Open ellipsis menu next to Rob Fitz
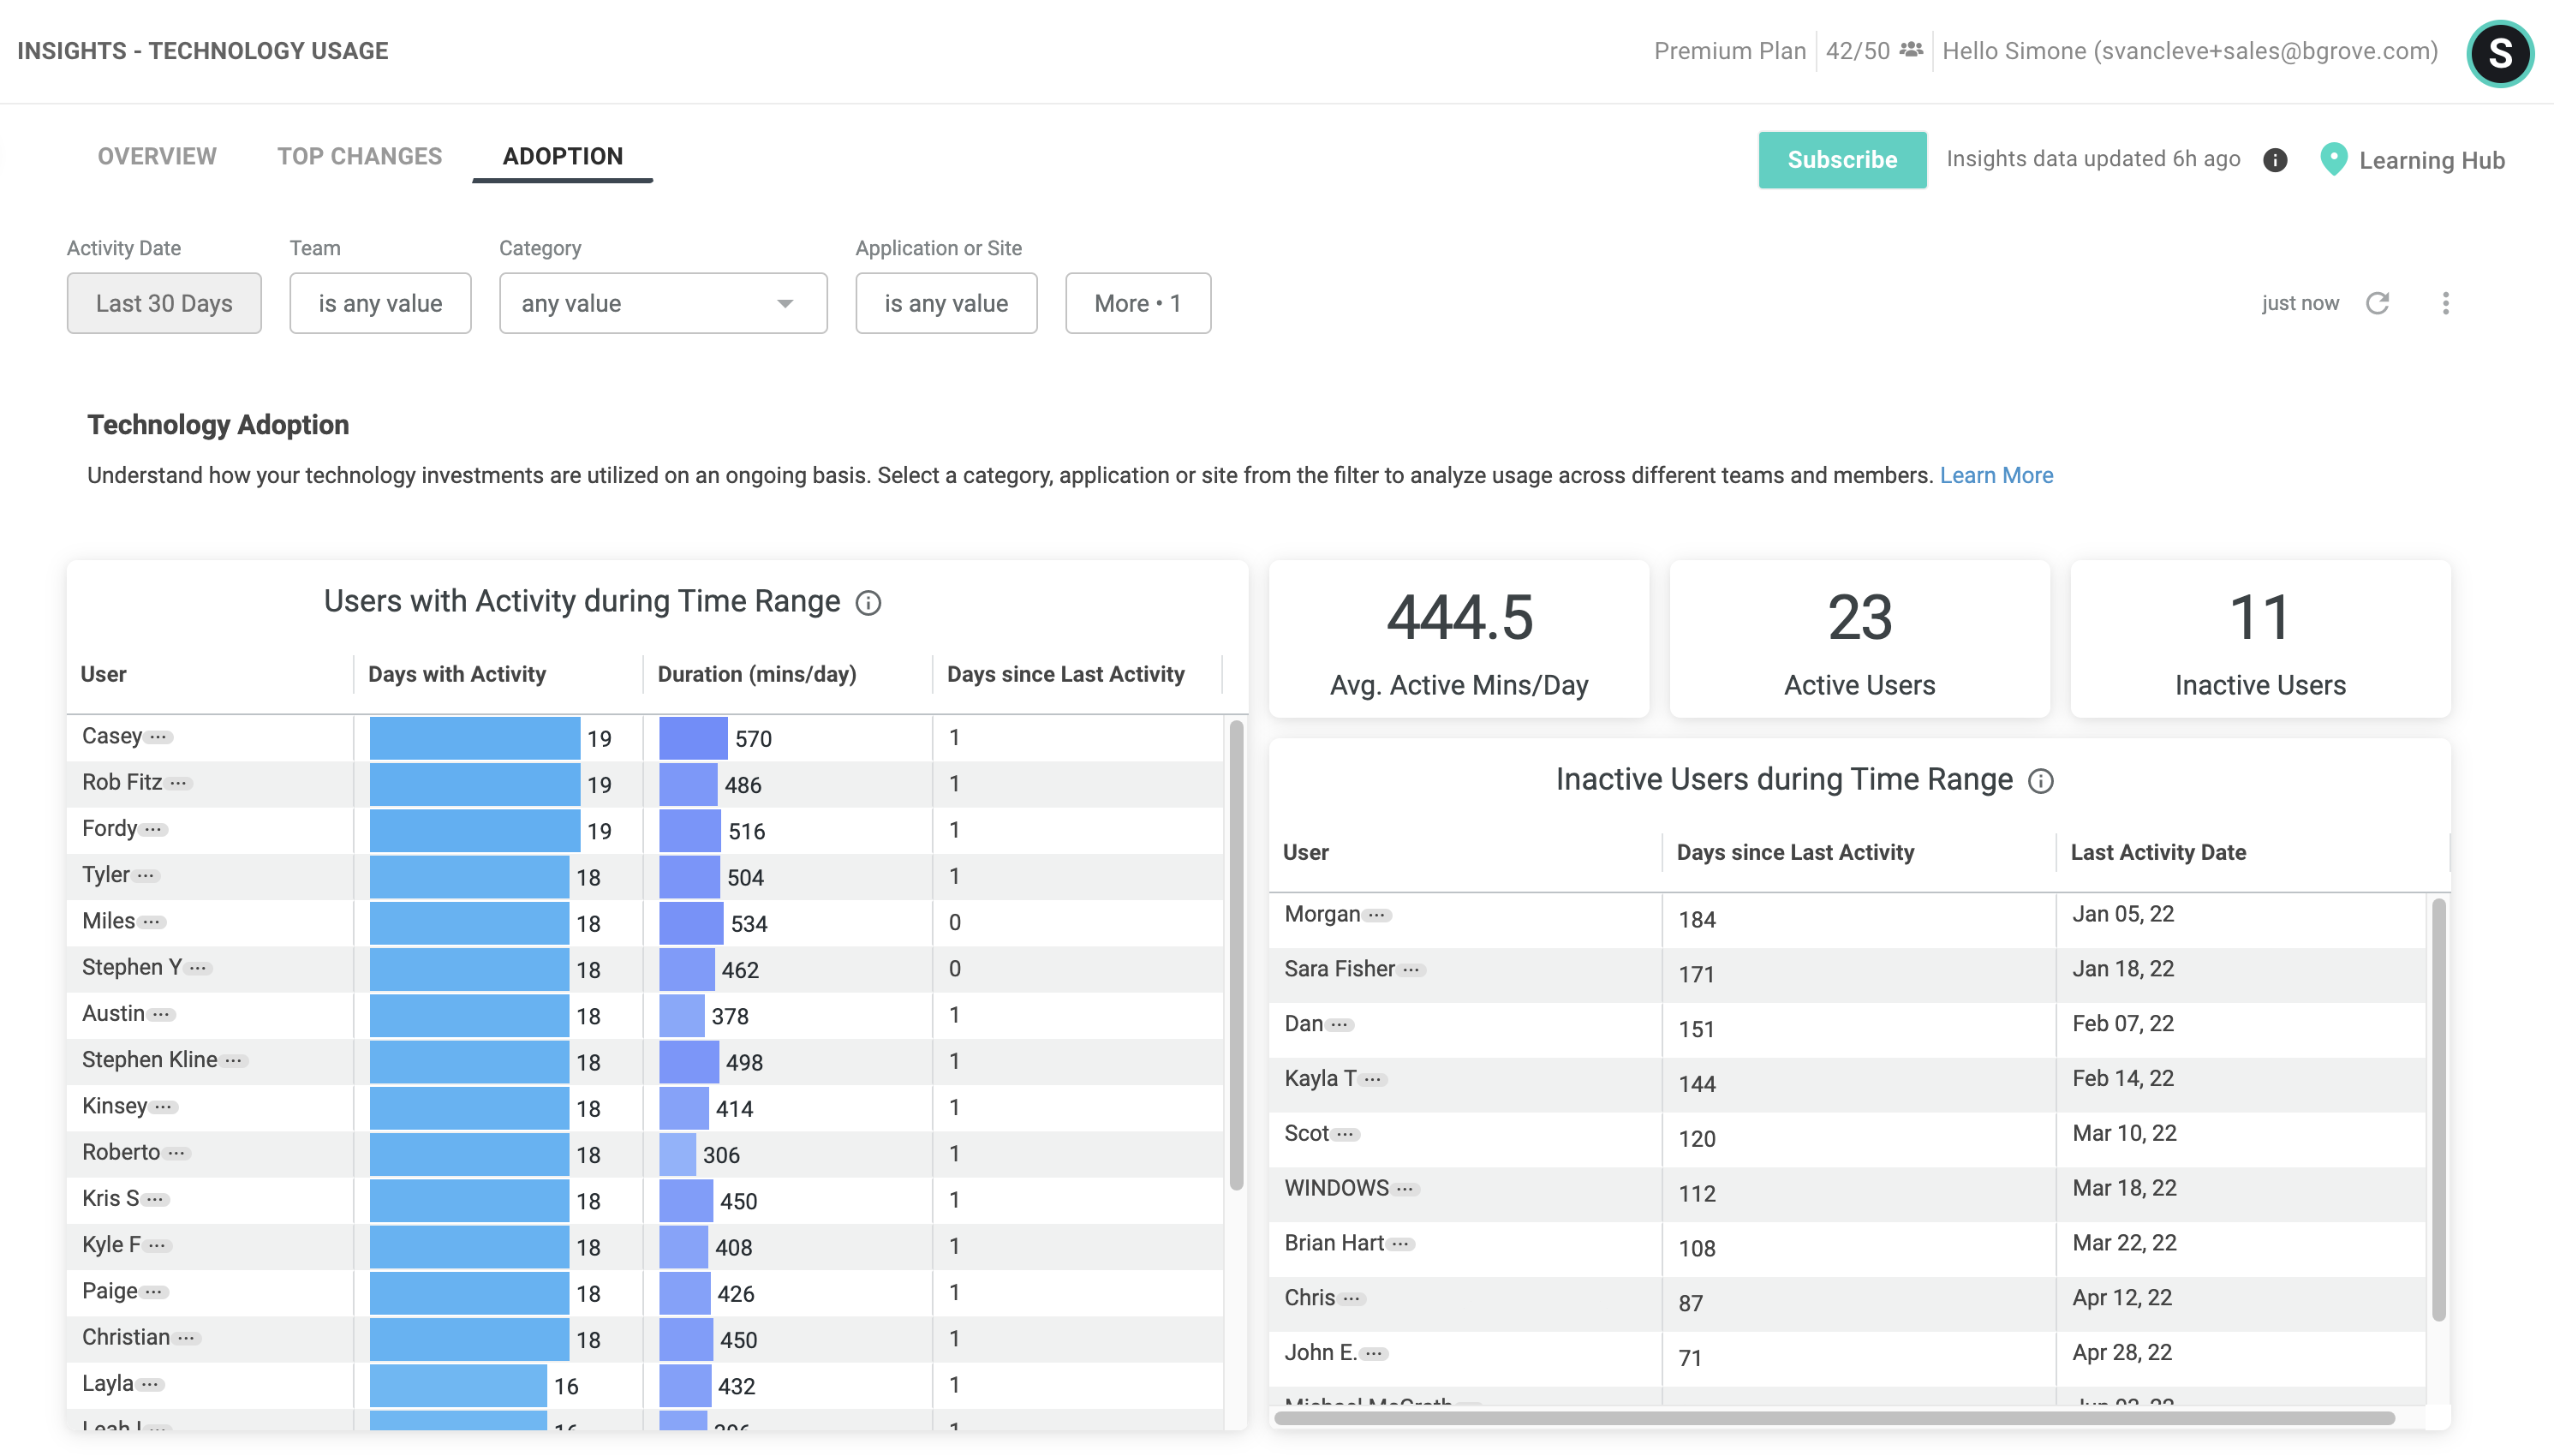2554x1456 pixels. coord(179,783)
